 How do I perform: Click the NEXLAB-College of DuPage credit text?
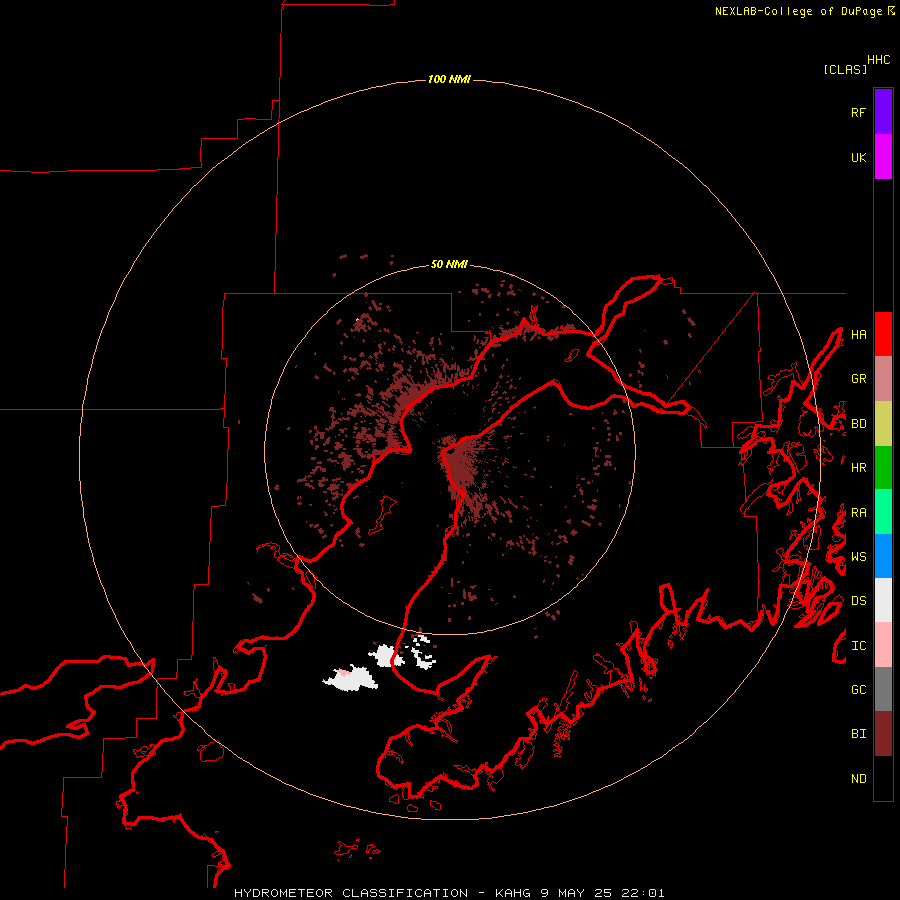coord(805,11)
